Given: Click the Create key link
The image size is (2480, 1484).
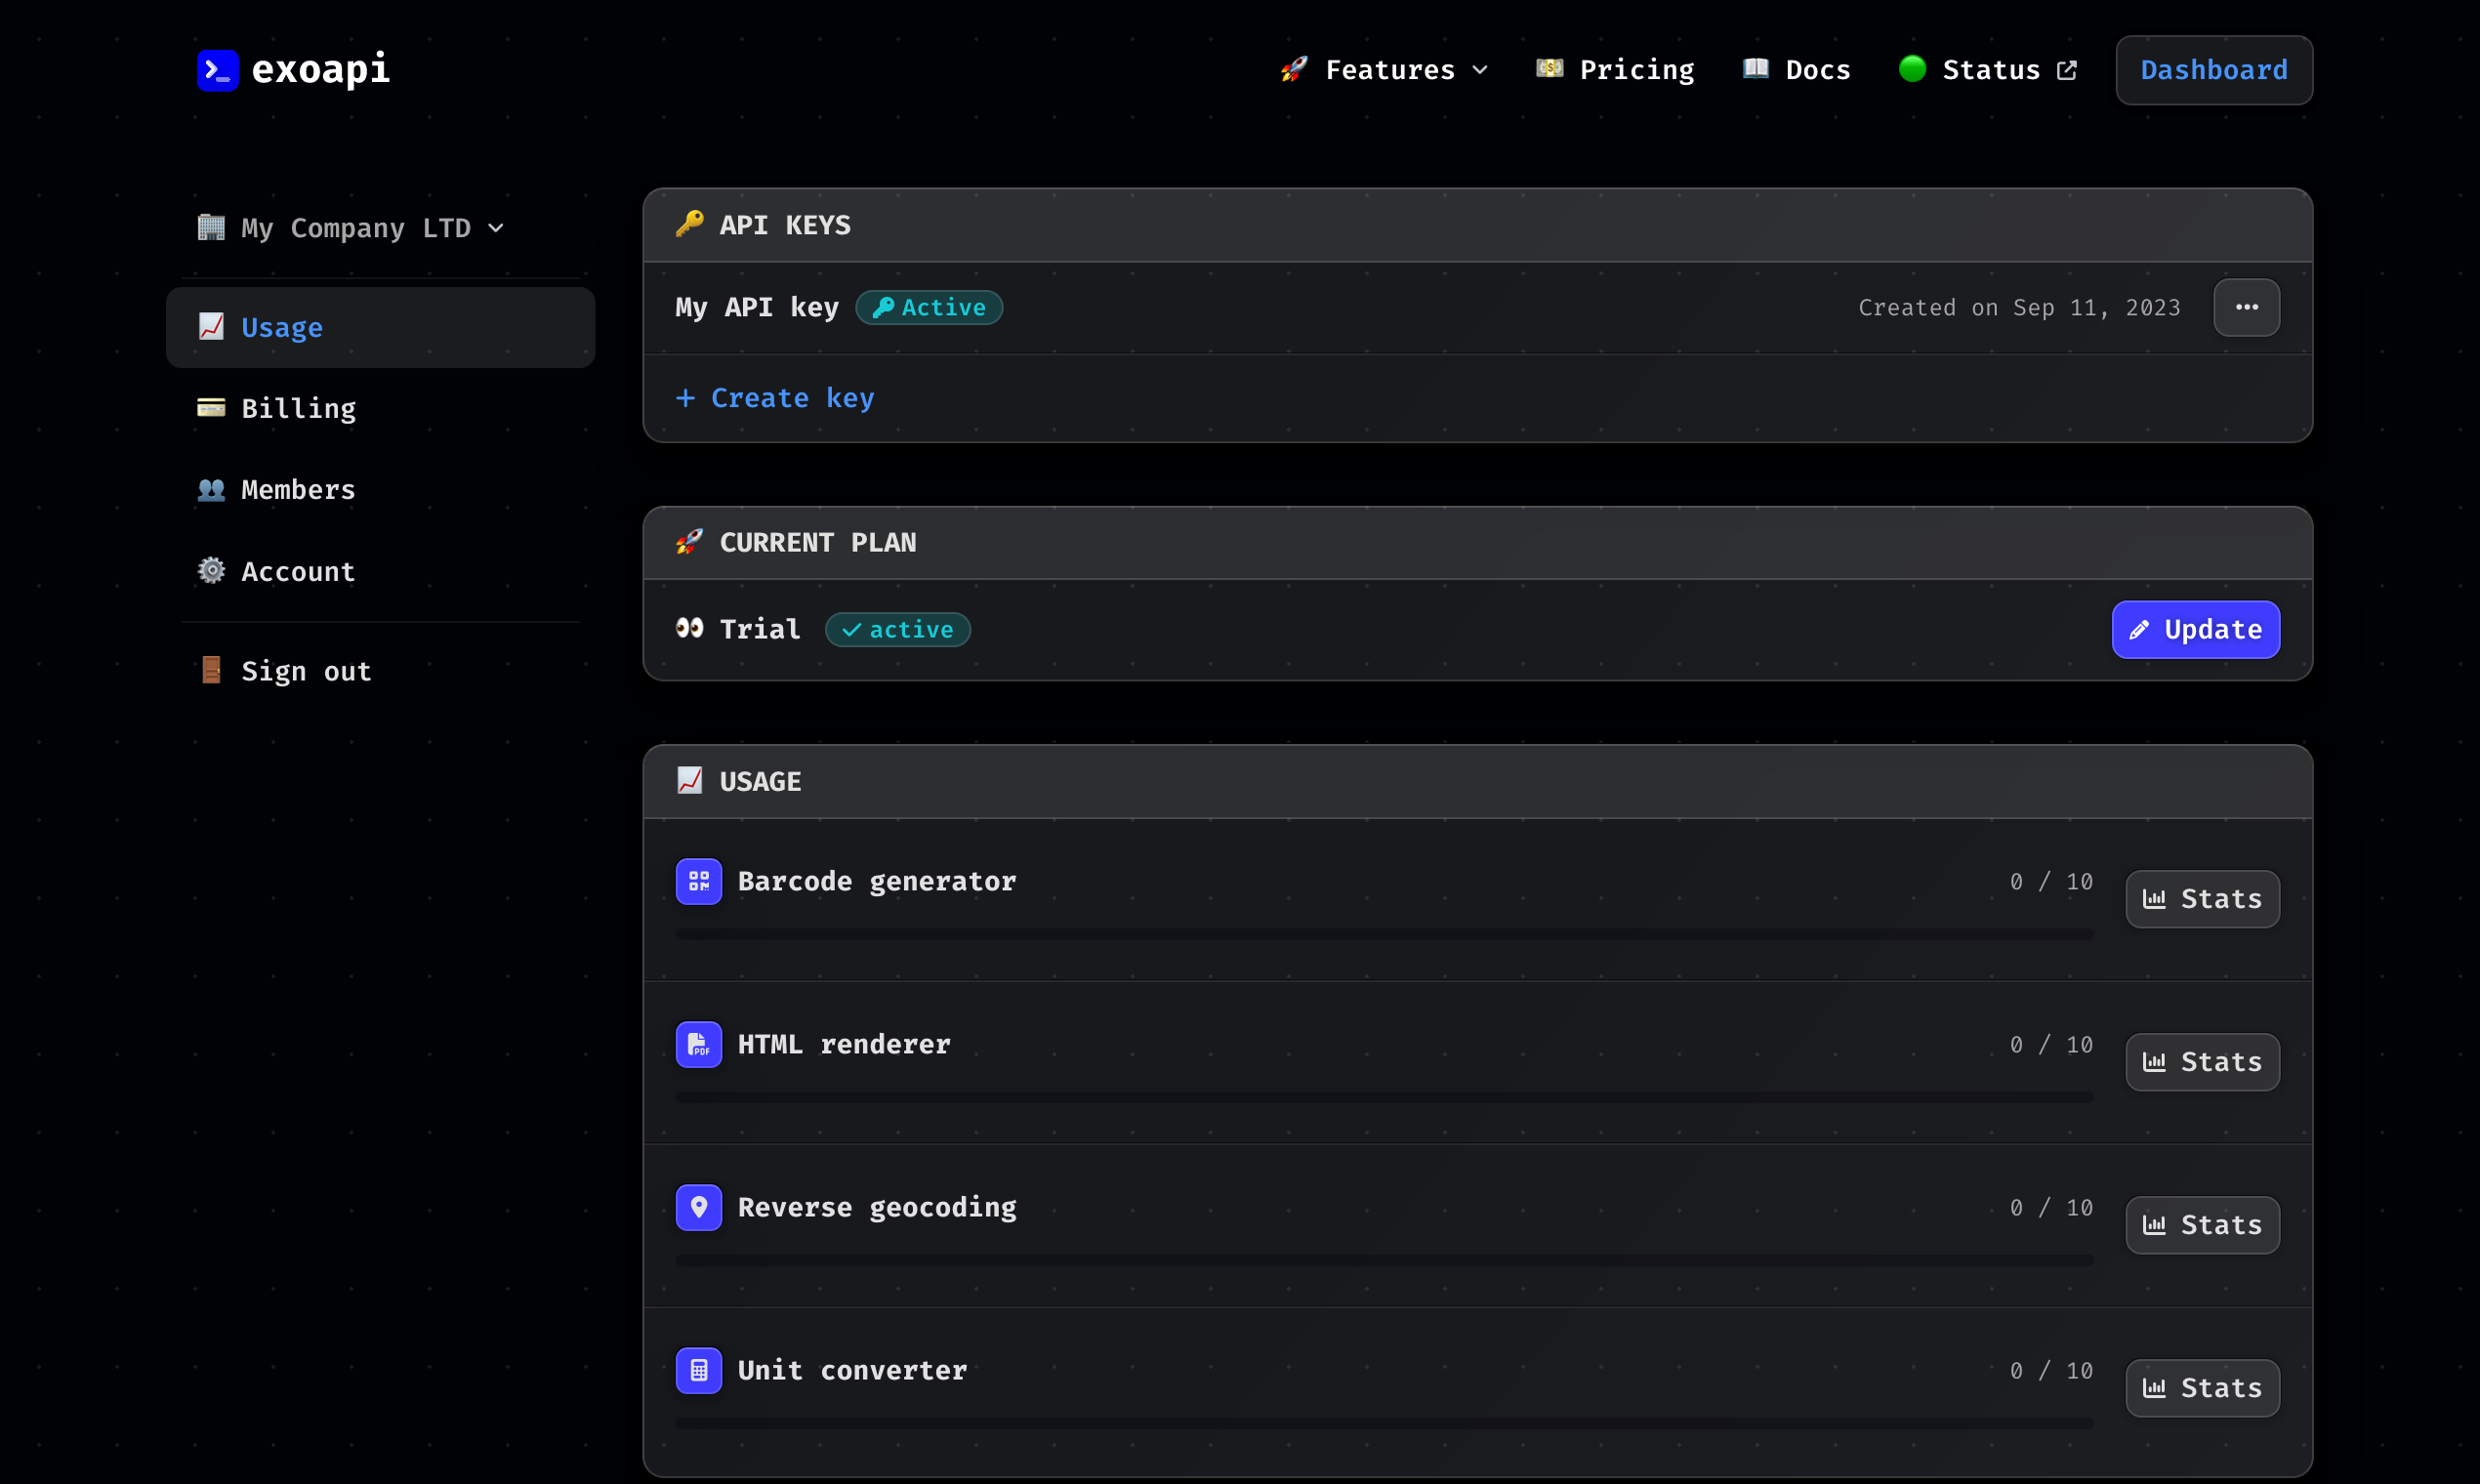Looking at the screenshot, I should [x=775, y=398].
